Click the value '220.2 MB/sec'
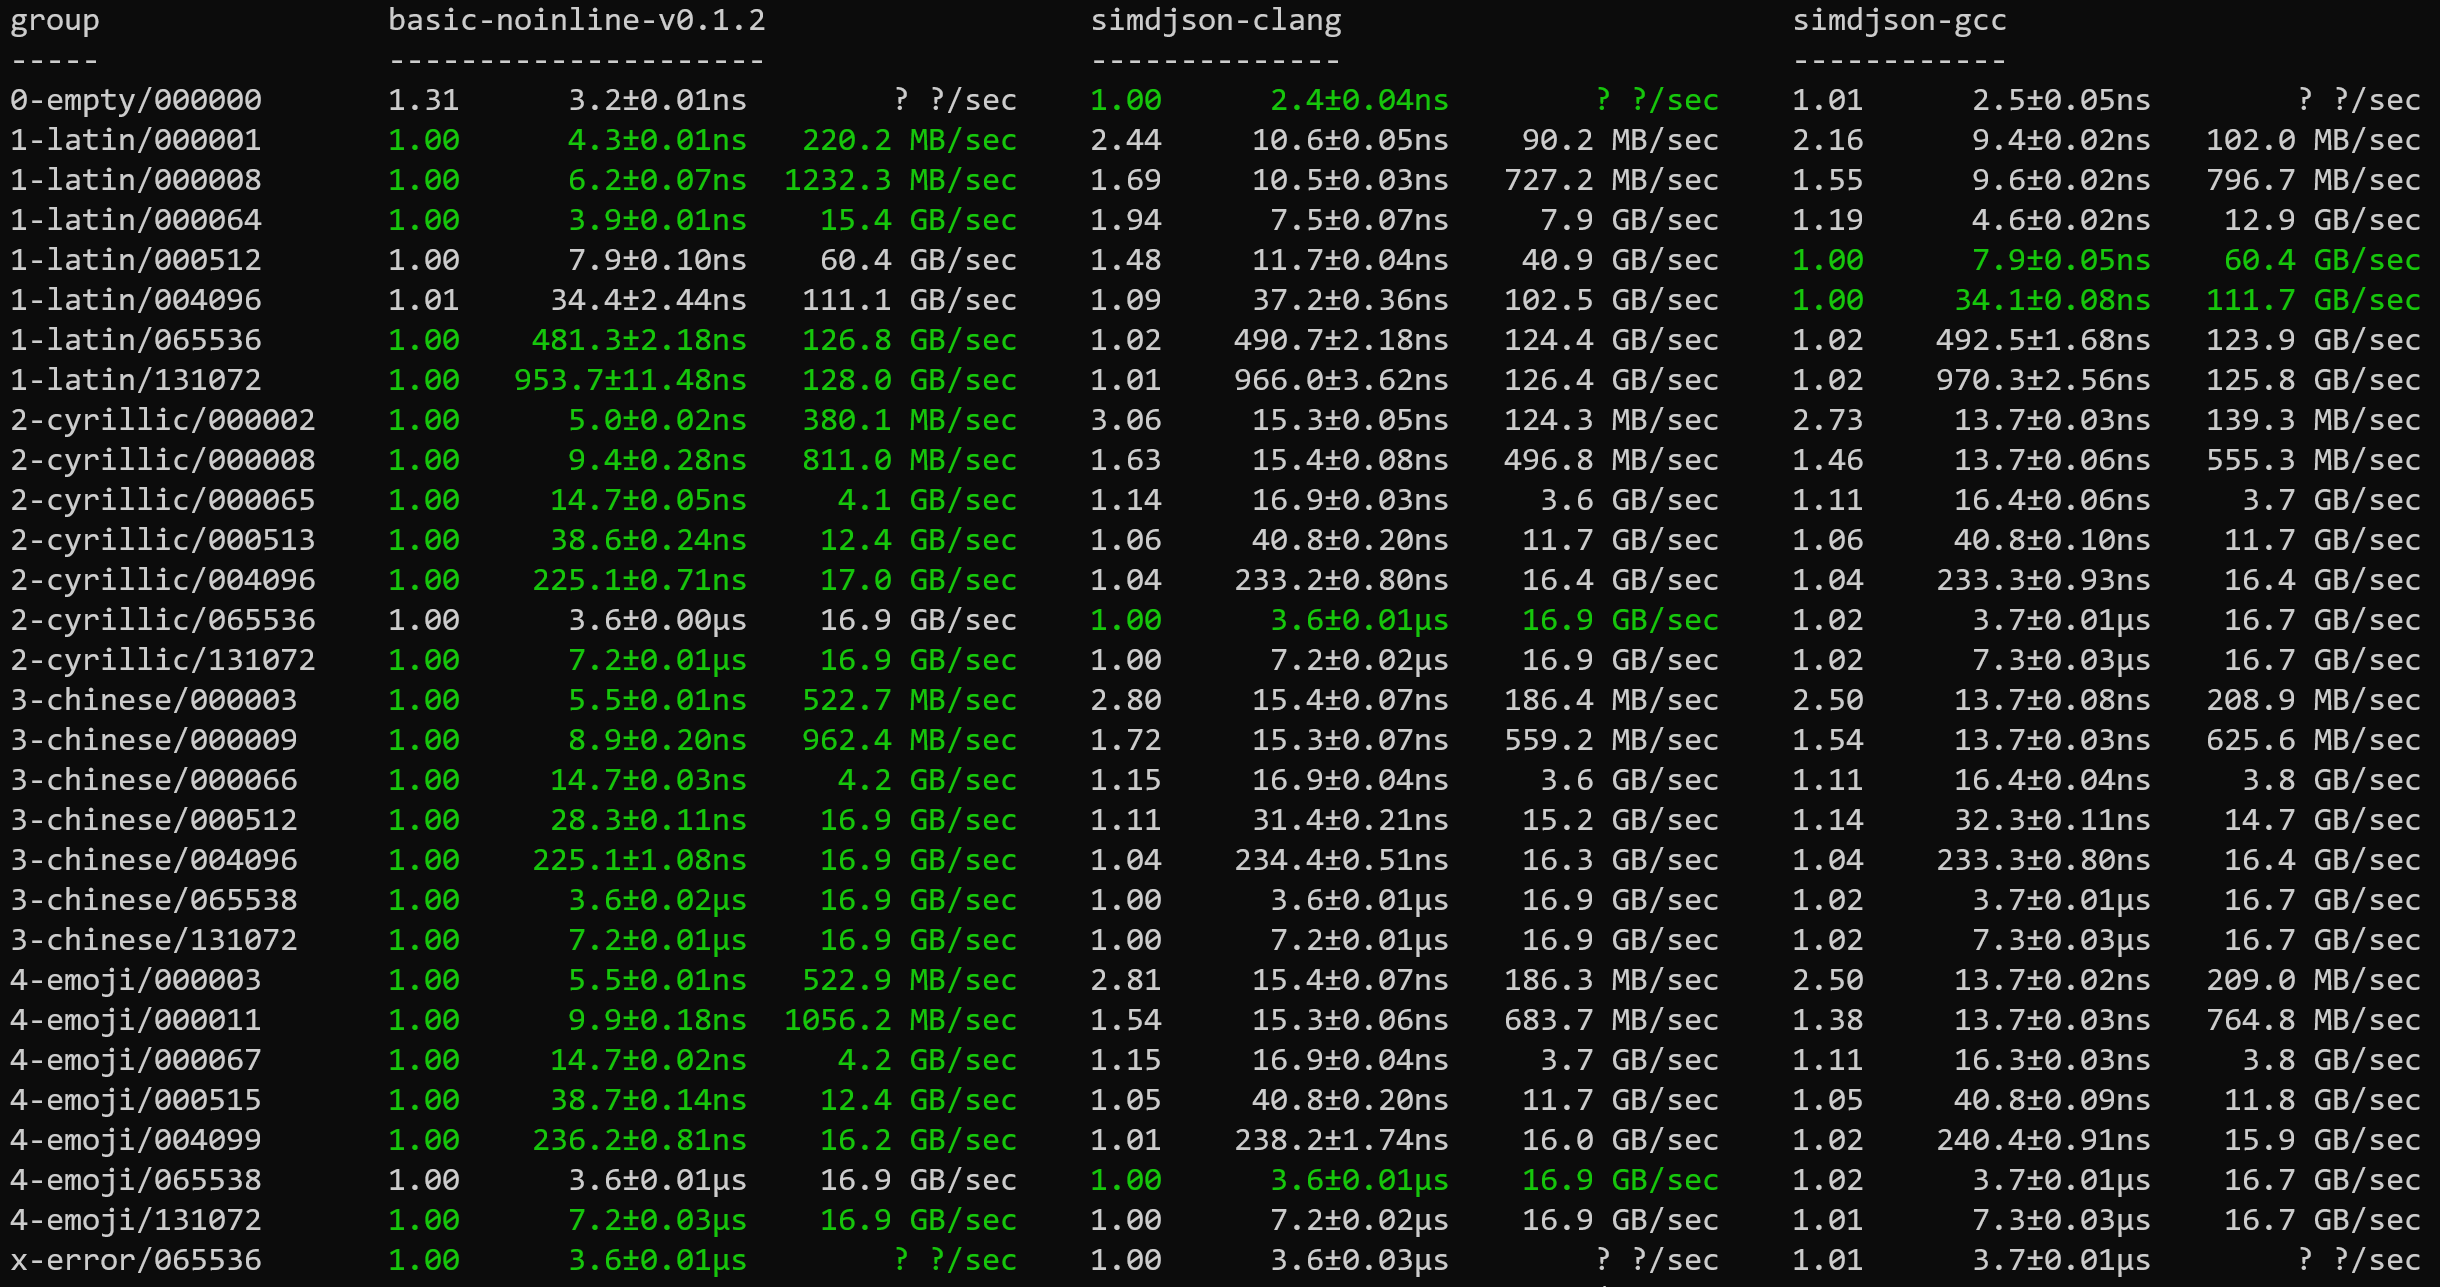This screenshot has height=1287, width=2440. [910, 140]
